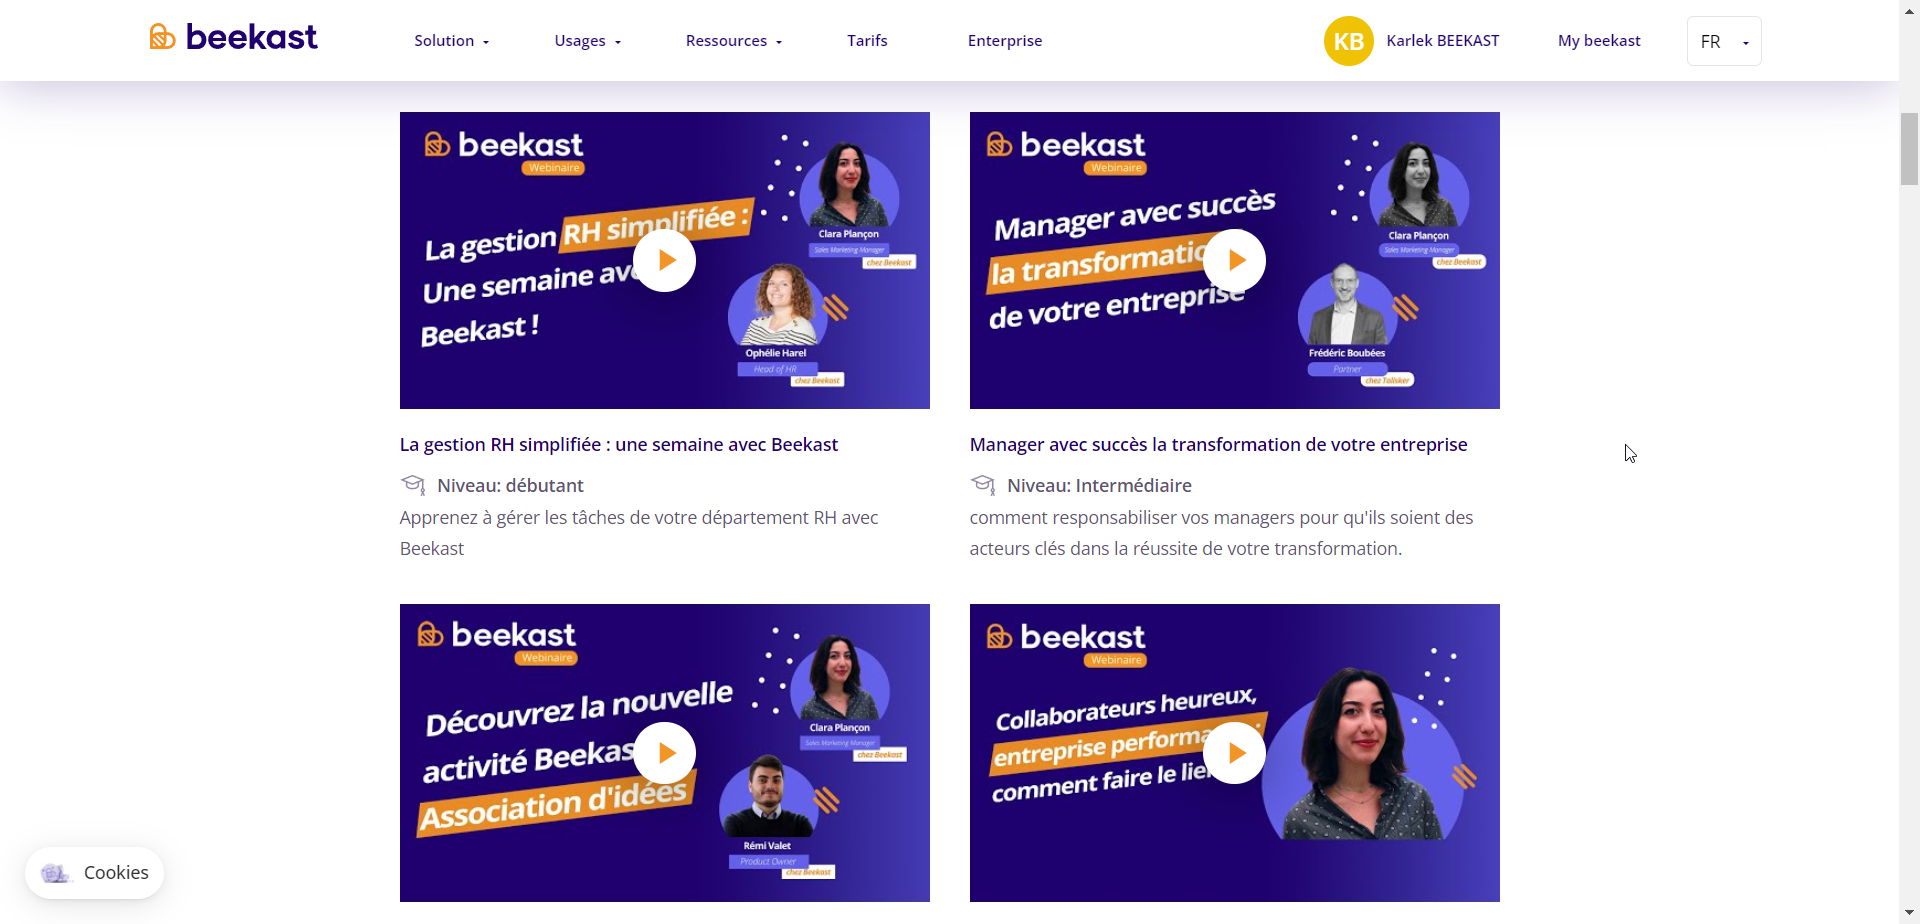Screen dimensions: 1920x924
Task: Click graduation cap icon beside Niveau: Intermédiaire
Action: (983, 485)
